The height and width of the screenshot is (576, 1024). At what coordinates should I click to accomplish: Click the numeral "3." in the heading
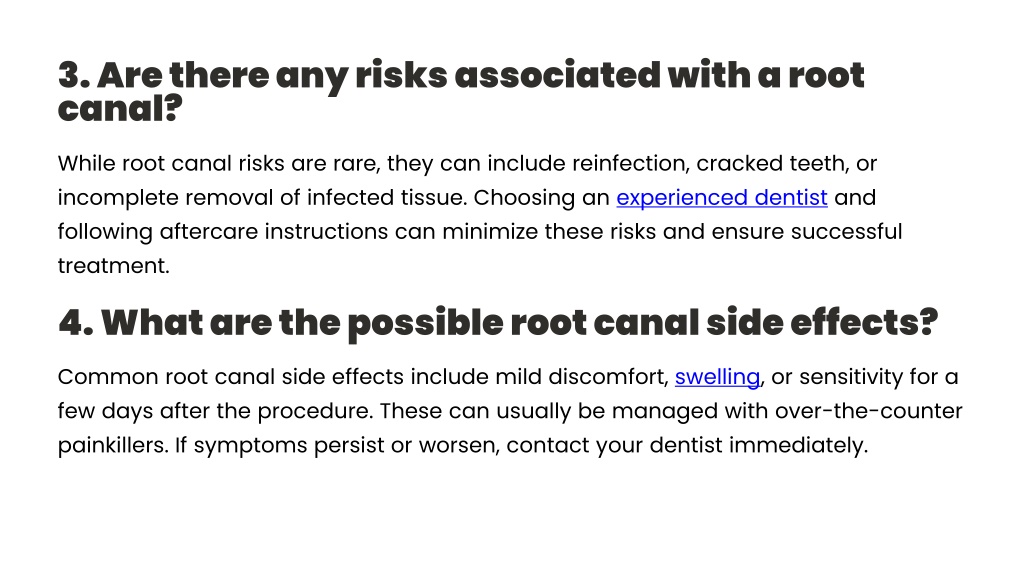pyautogui.click(x=74, y=75)
